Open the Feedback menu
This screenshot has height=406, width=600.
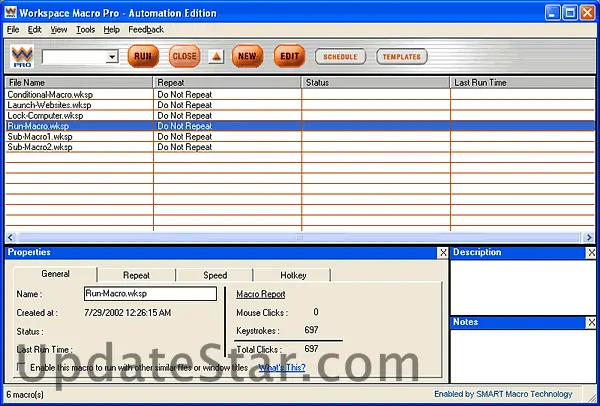coord(146,30)
